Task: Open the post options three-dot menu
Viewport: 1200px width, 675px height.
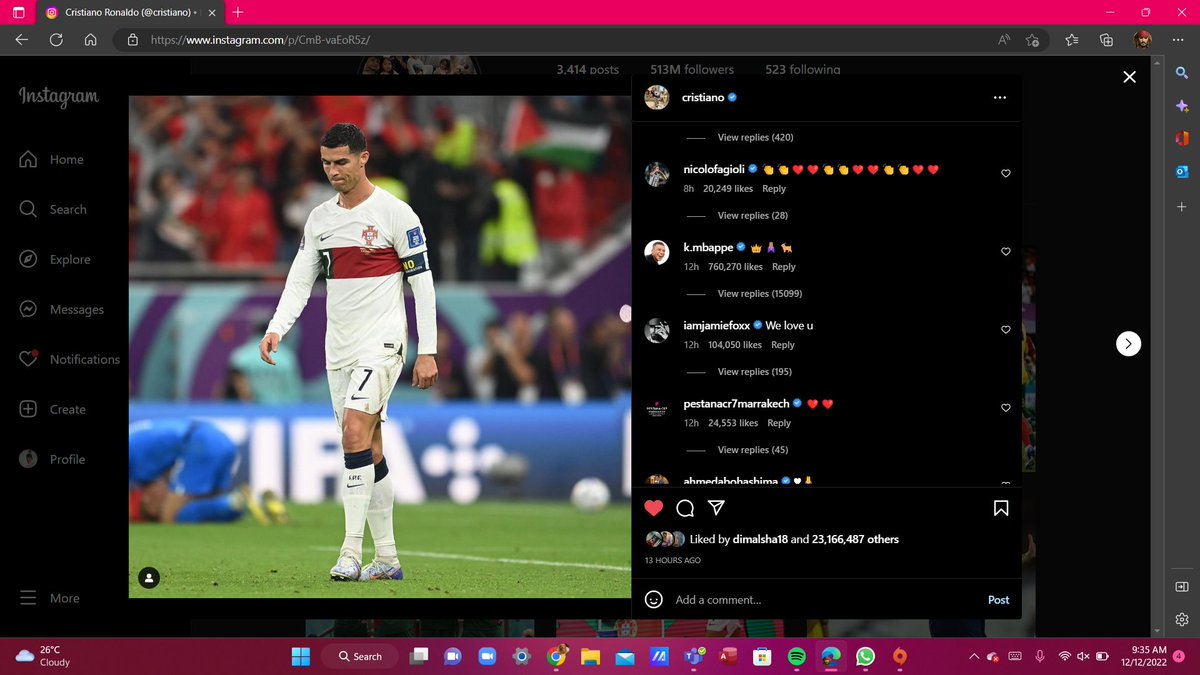Action: (x=1000, y=98)
